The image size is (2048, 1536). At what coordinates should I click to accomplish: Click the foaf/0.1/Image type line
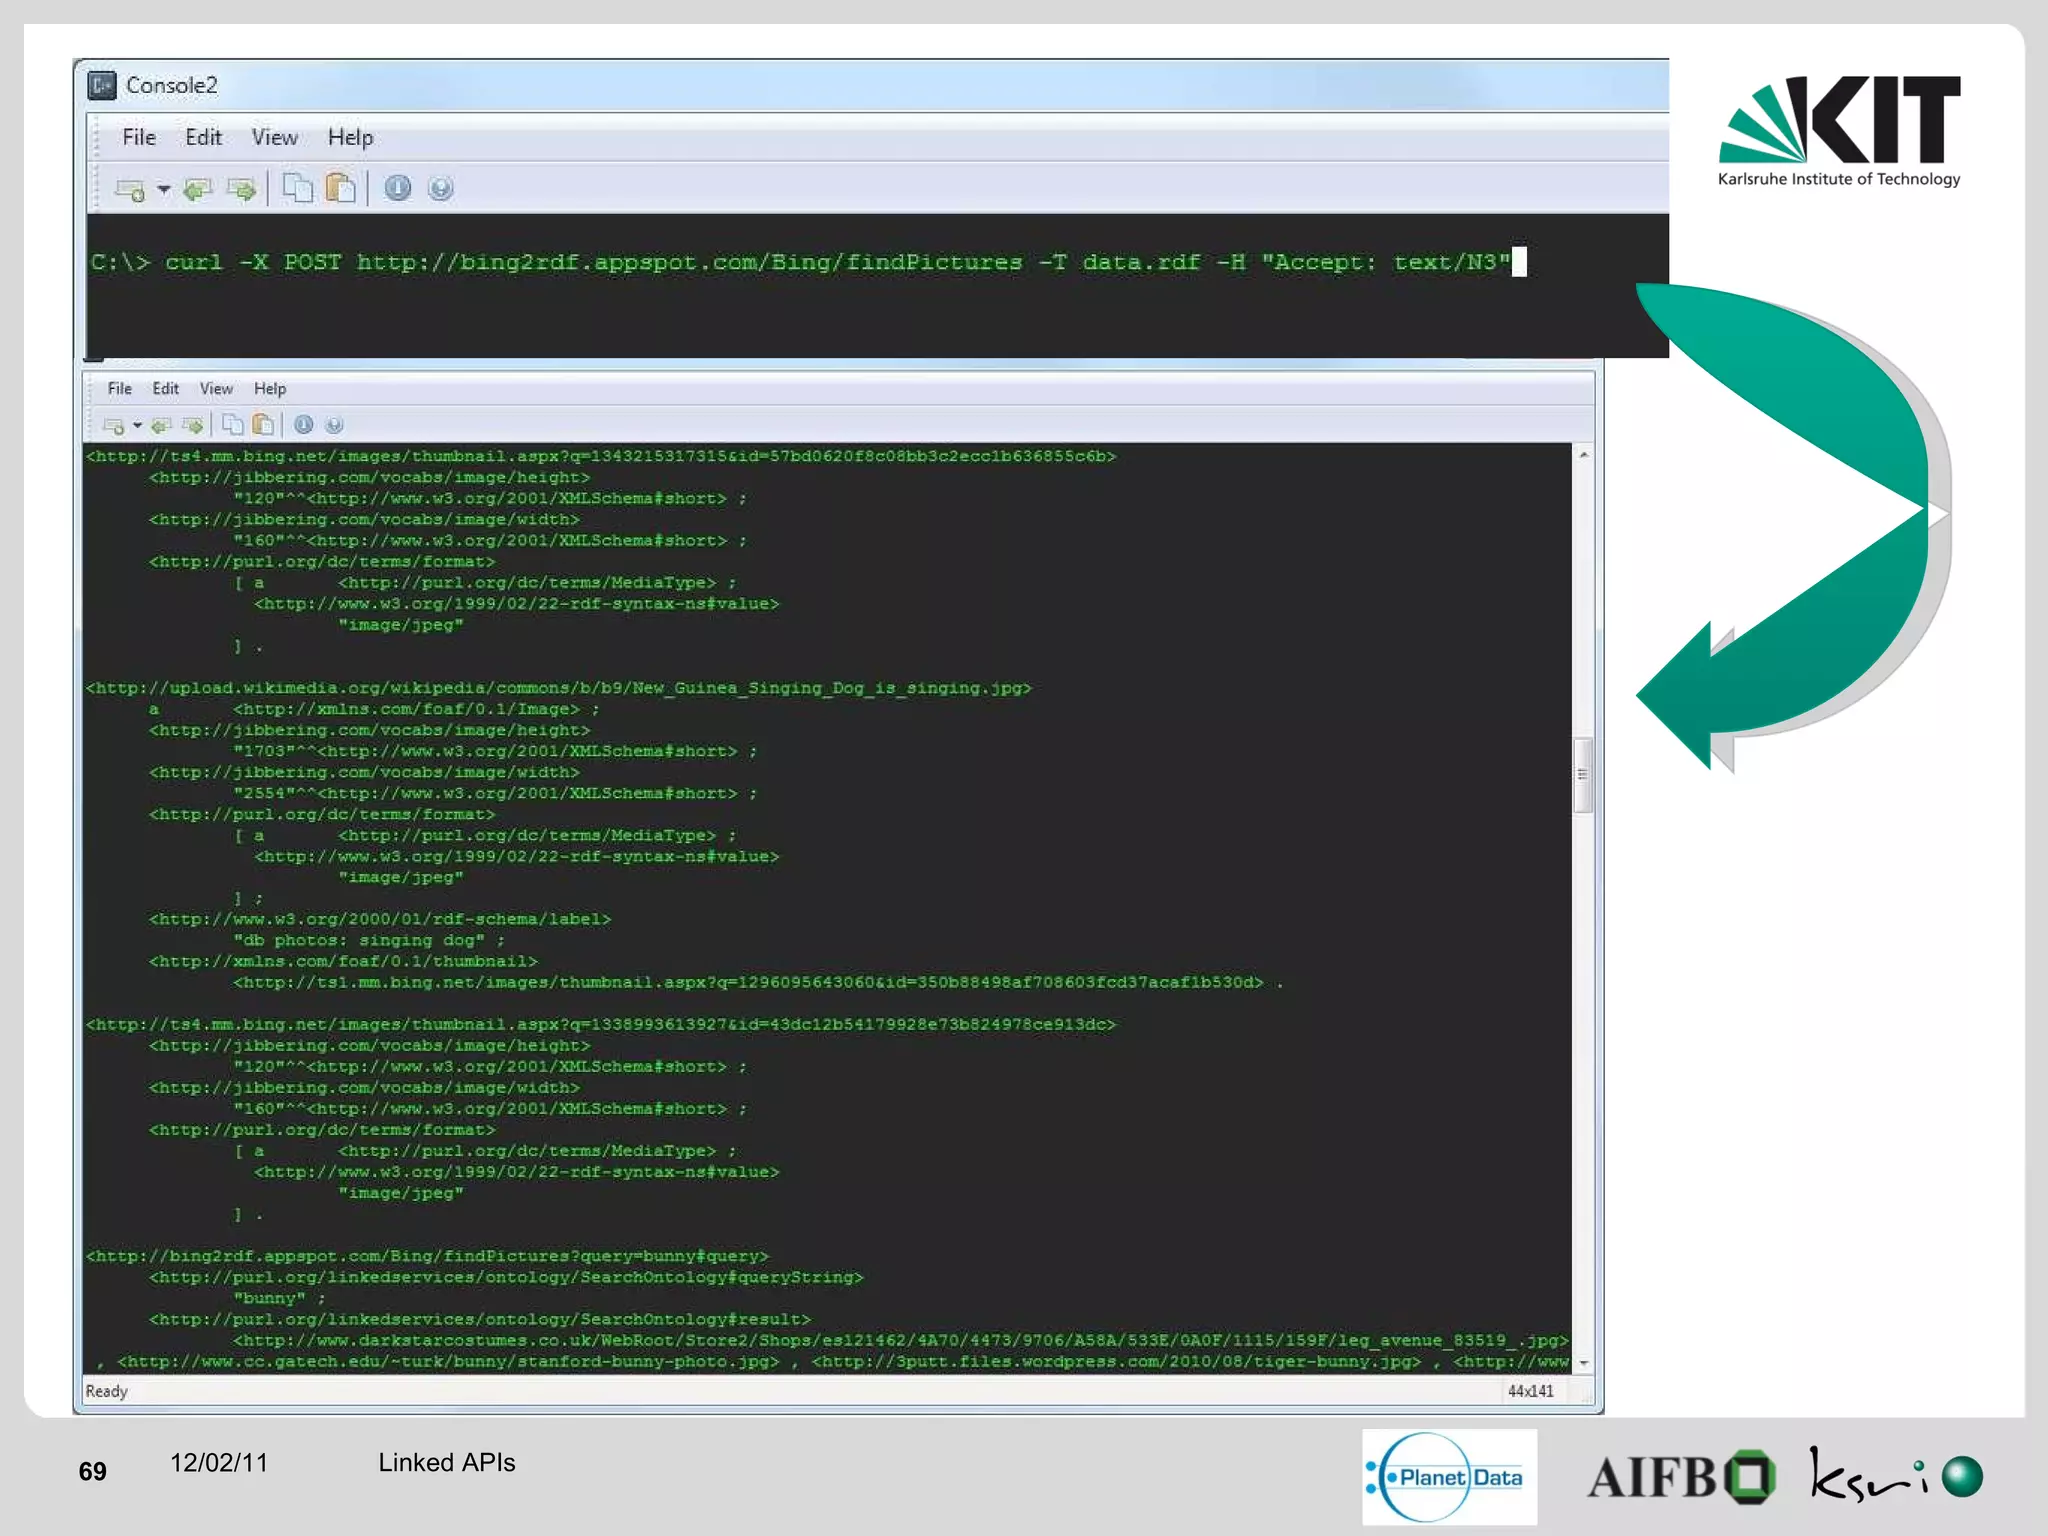pos(375,709)
